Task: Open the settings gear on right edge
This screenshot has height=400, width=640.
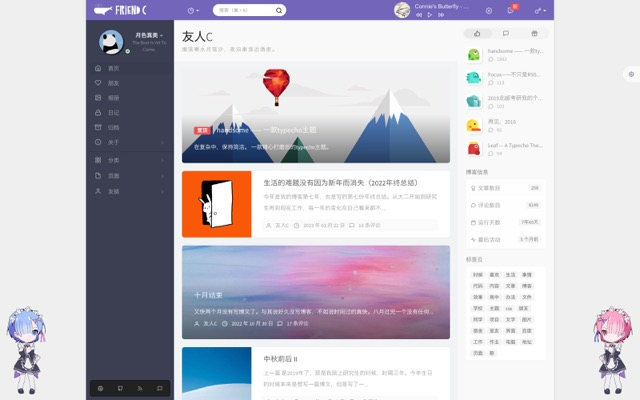Action: [631, 74]
